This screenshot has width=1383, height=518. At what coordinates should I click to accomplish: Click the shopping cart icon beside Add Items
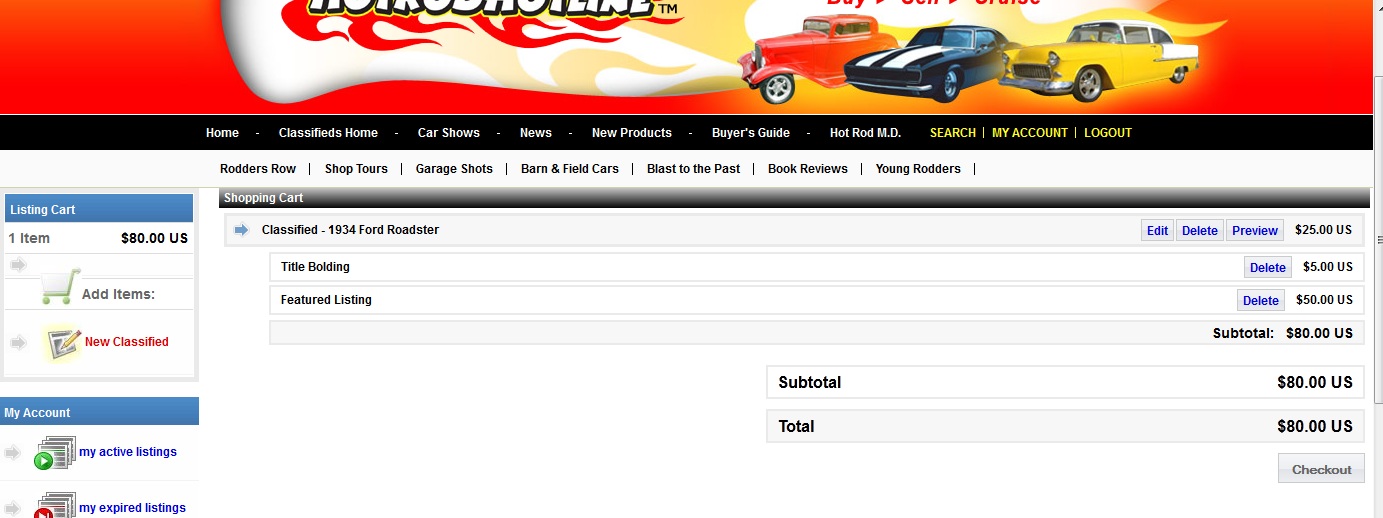pyautogui.click(x=60, y=288)
